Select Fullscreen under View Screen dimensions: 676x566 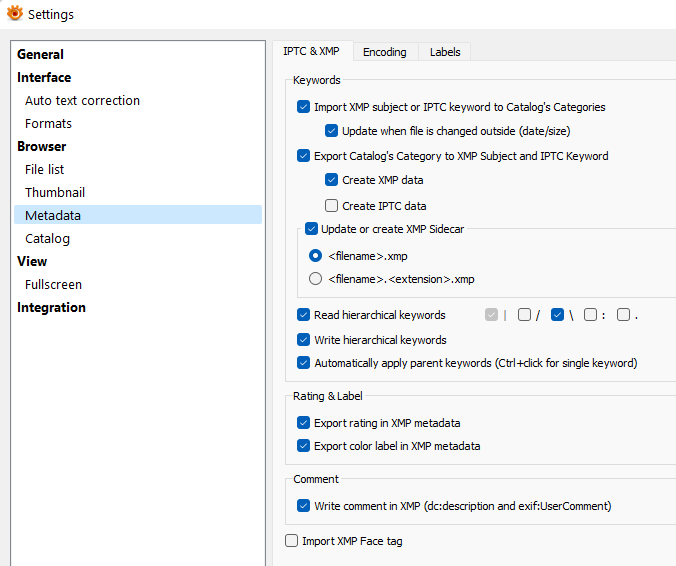(x=53, y=284)
